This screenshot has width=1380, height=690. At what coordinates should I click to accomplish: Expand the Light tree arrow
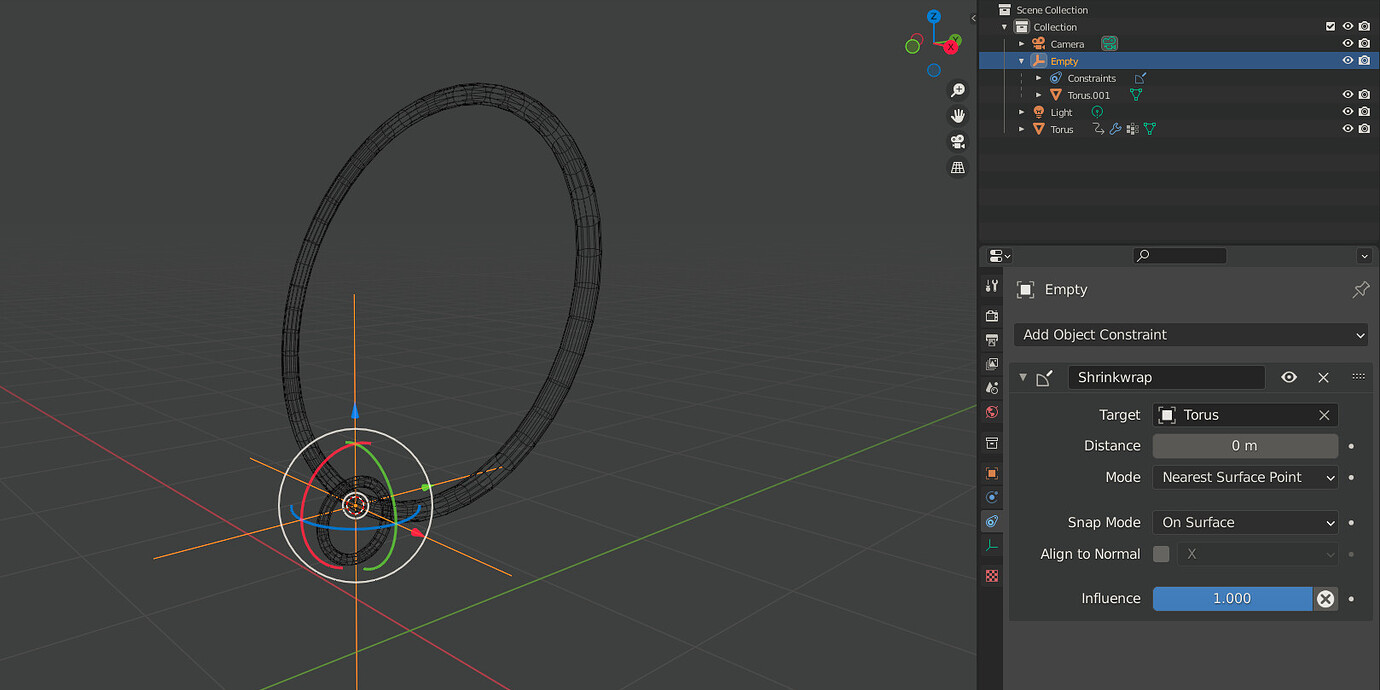tap(1022, 112)
